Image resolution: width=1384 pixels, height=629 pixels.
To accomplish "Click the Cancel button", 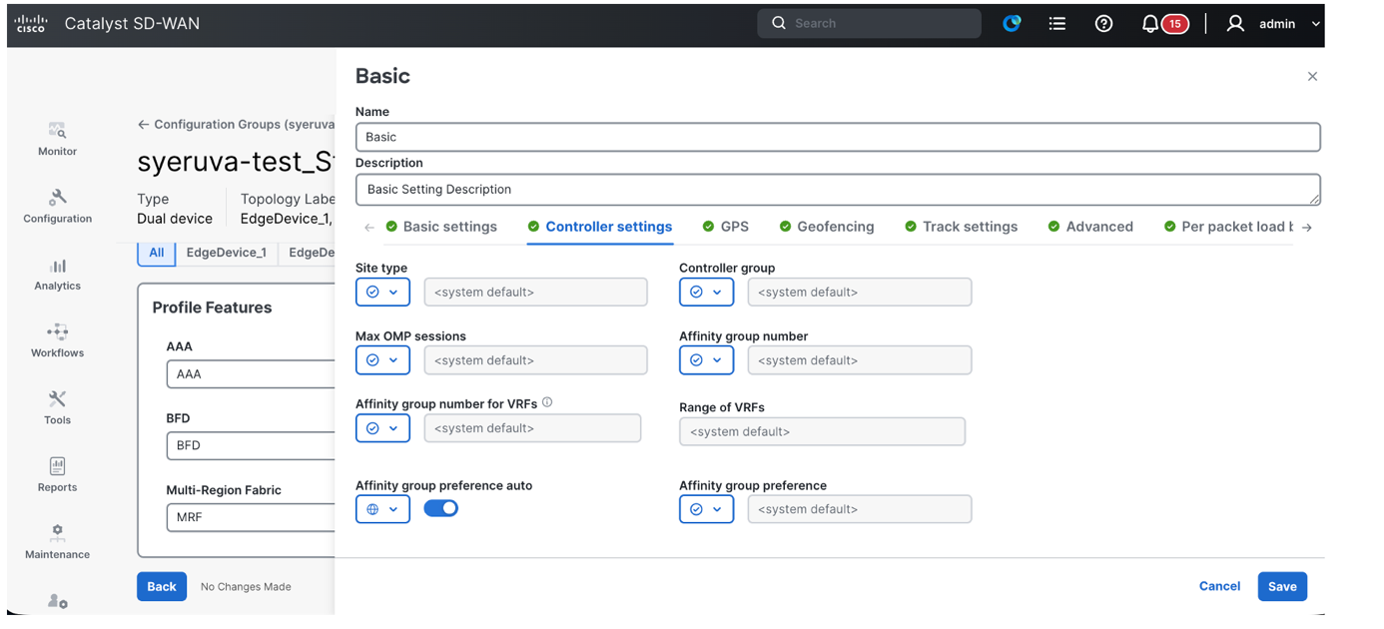I will (1220, 586).
